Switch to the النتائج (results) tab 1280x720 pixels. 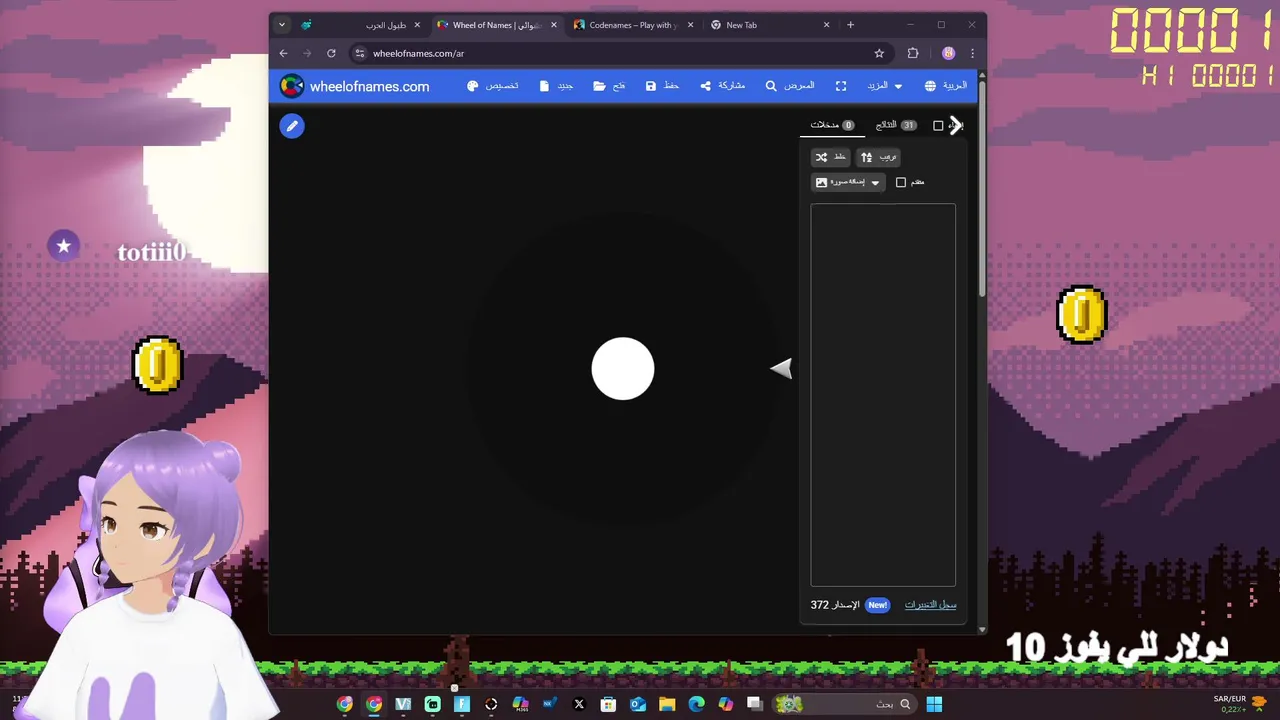896,125
